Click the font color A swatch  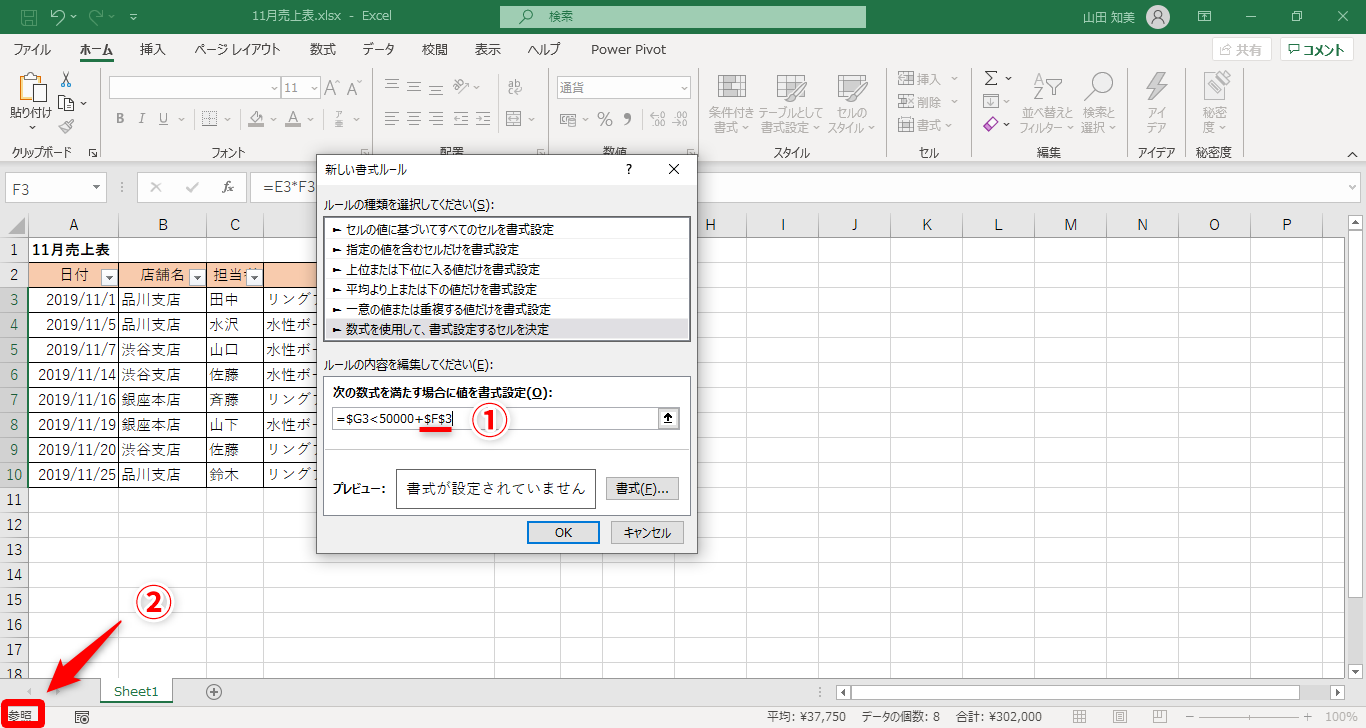pyautogui.click(x=293, y=119)
